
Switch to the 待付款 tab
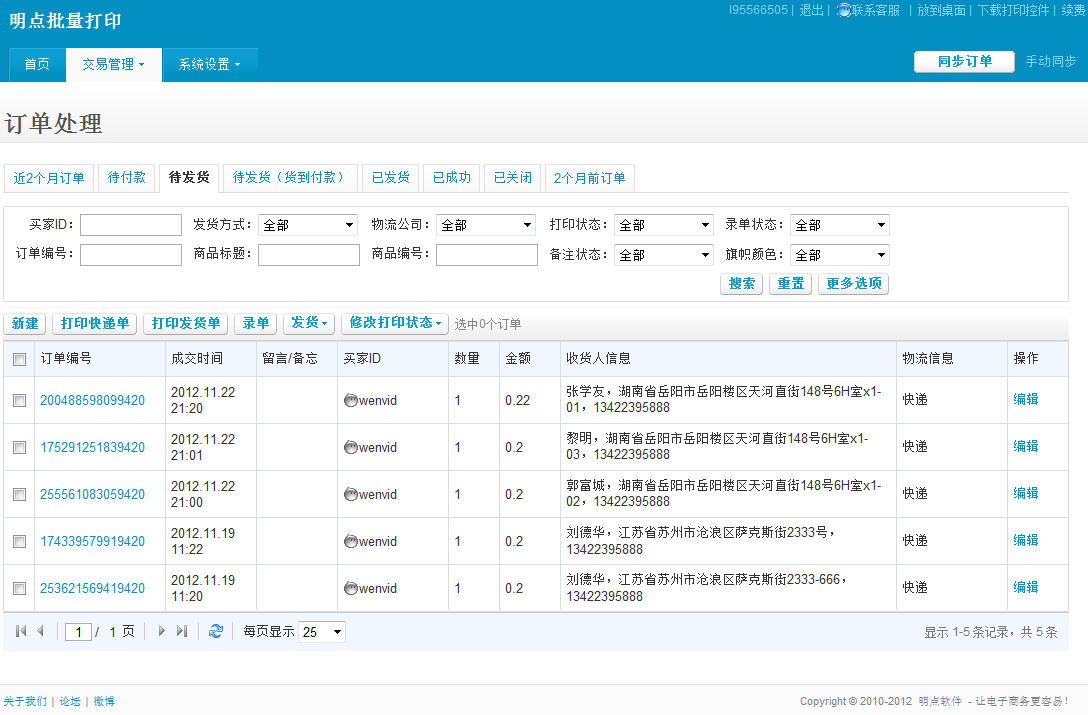126,178
